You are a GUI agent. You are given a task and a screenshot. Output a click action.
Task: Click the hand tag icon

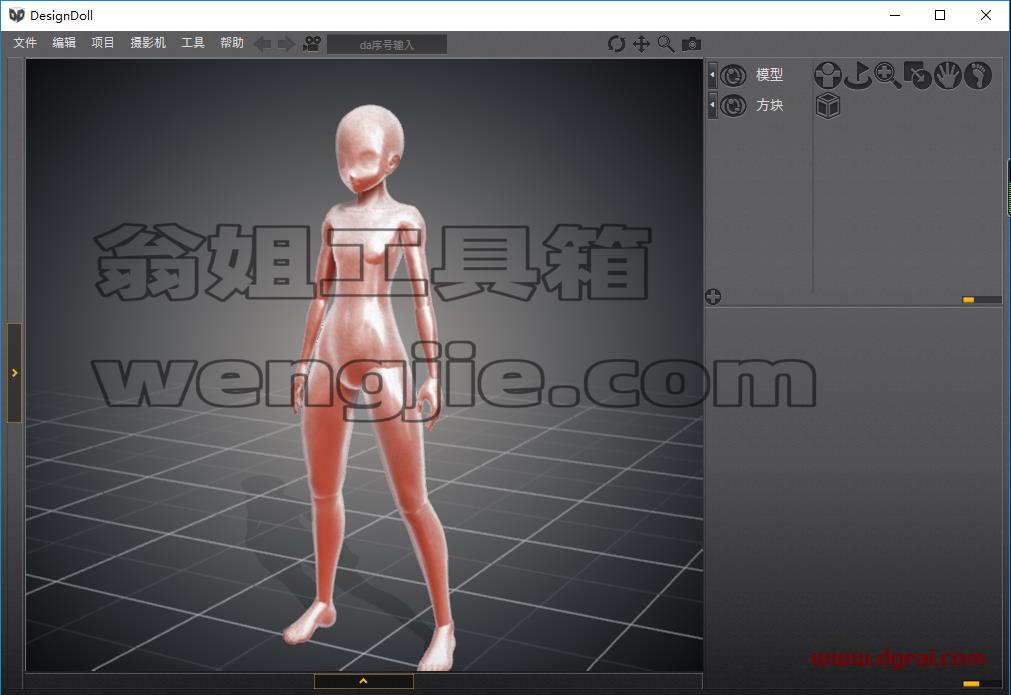[x=948, y=75]
